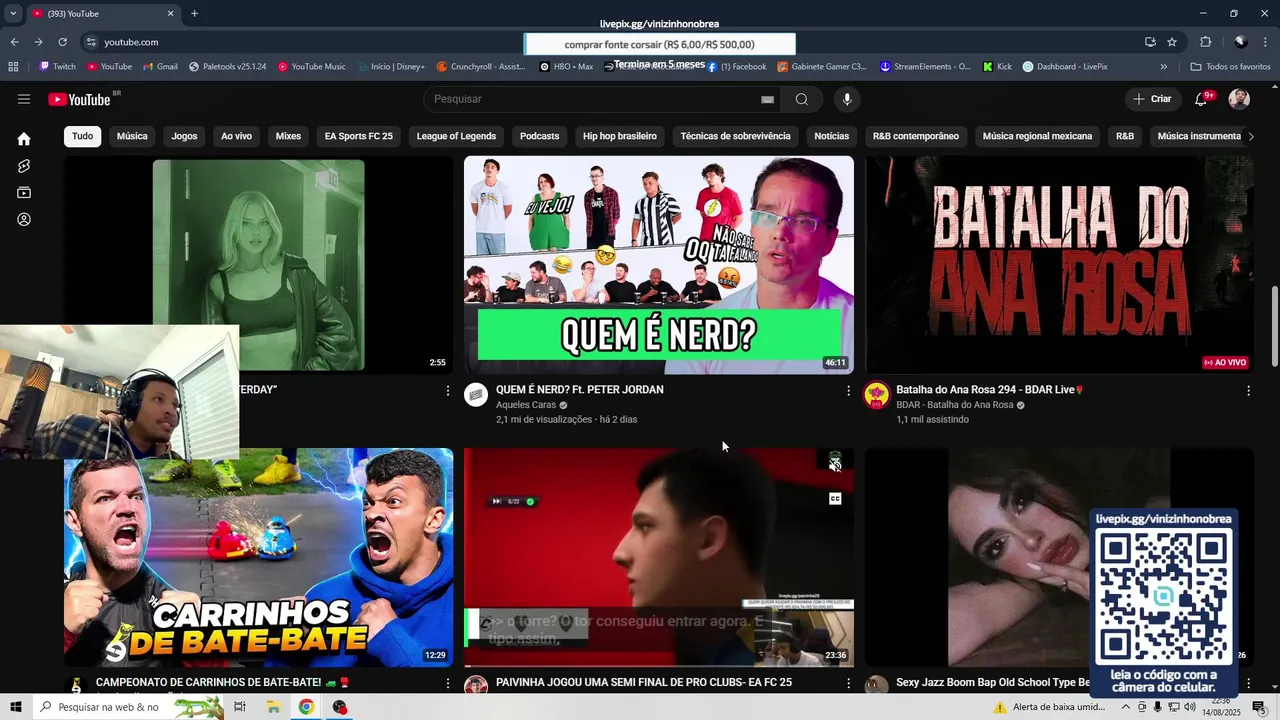Open the YouTube hamburger guide menu

[24, 99]
